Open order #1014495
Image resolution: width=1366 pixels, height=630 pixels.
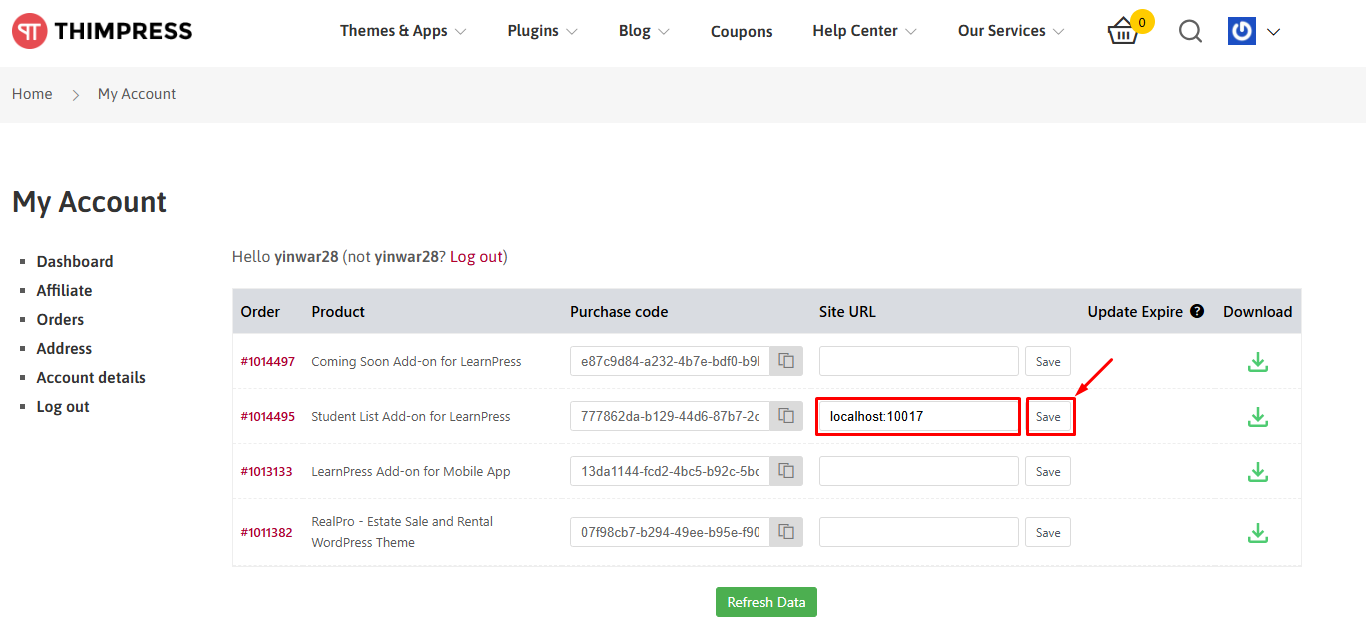click(268, 417)
